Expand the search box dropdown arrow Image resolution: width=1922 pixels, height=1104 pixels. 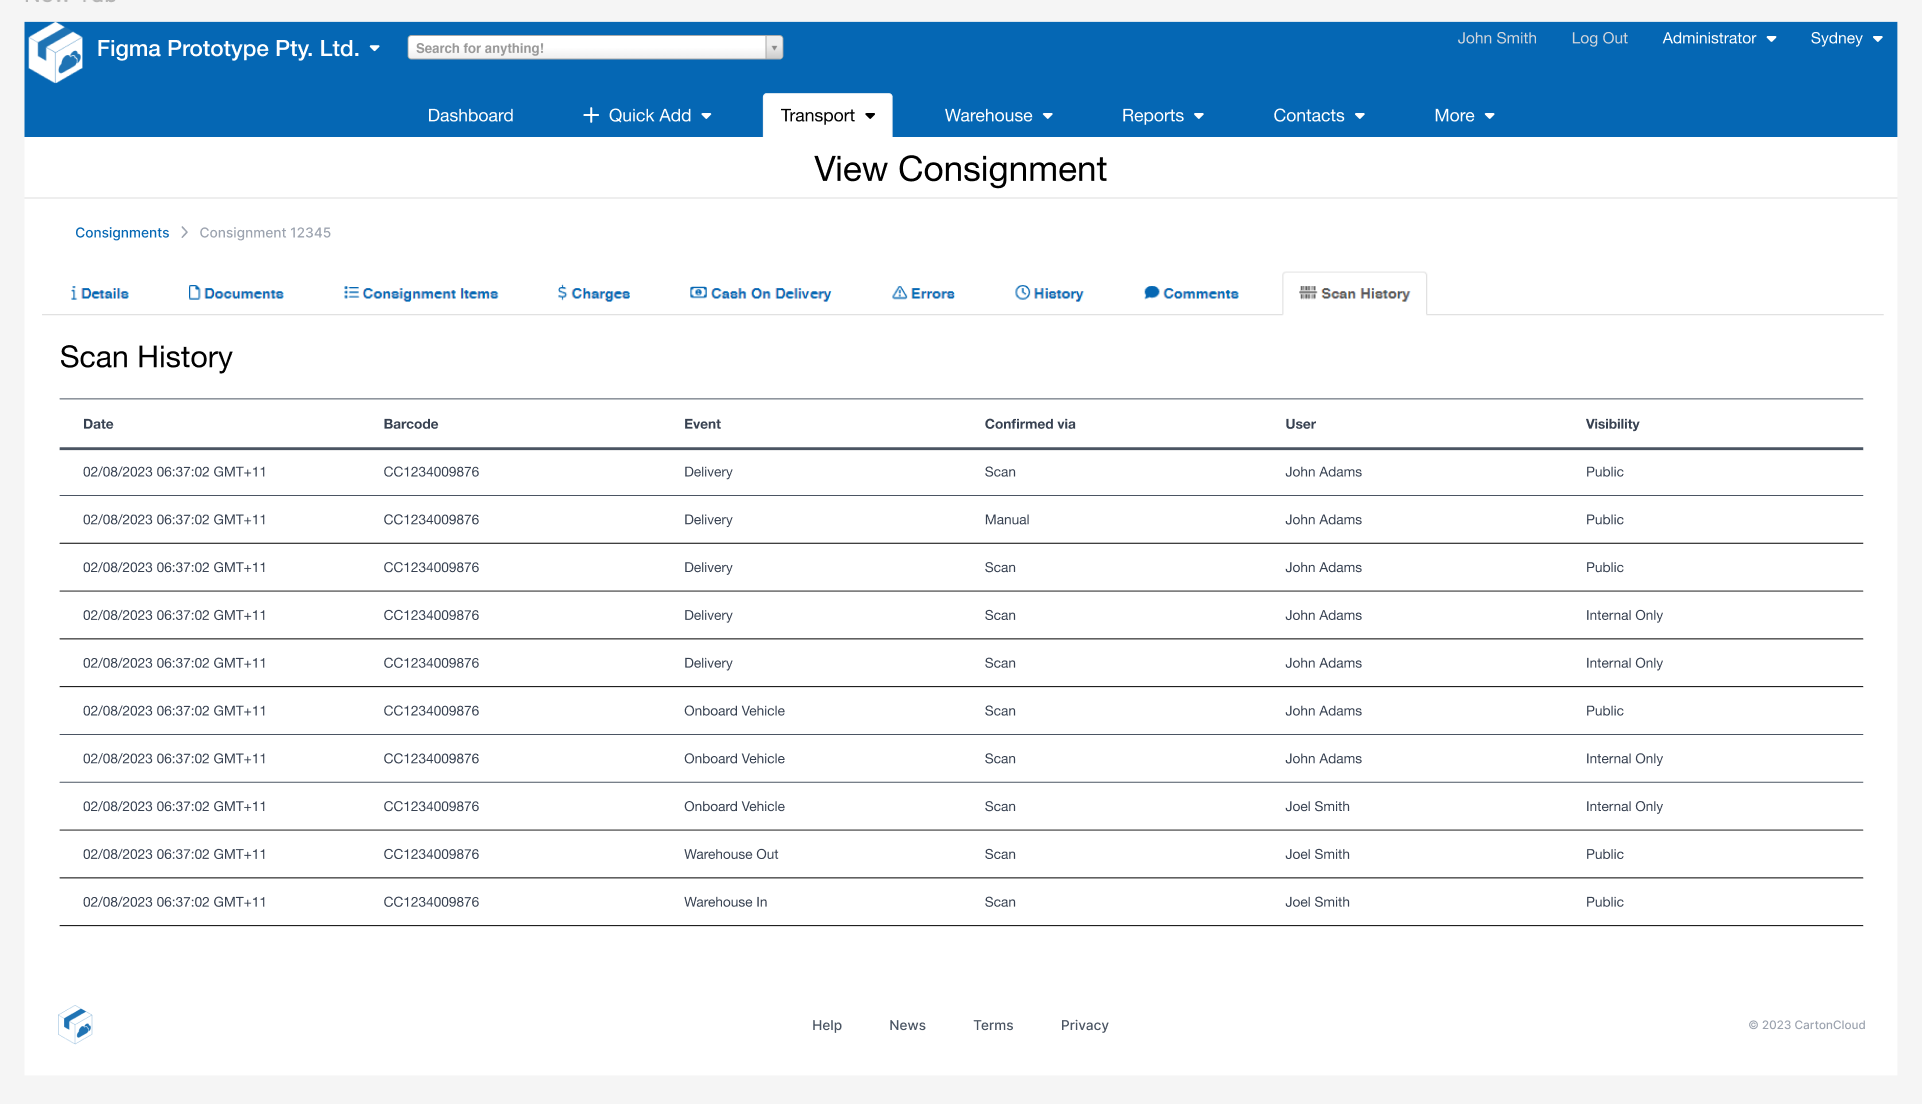pos(774,48)
